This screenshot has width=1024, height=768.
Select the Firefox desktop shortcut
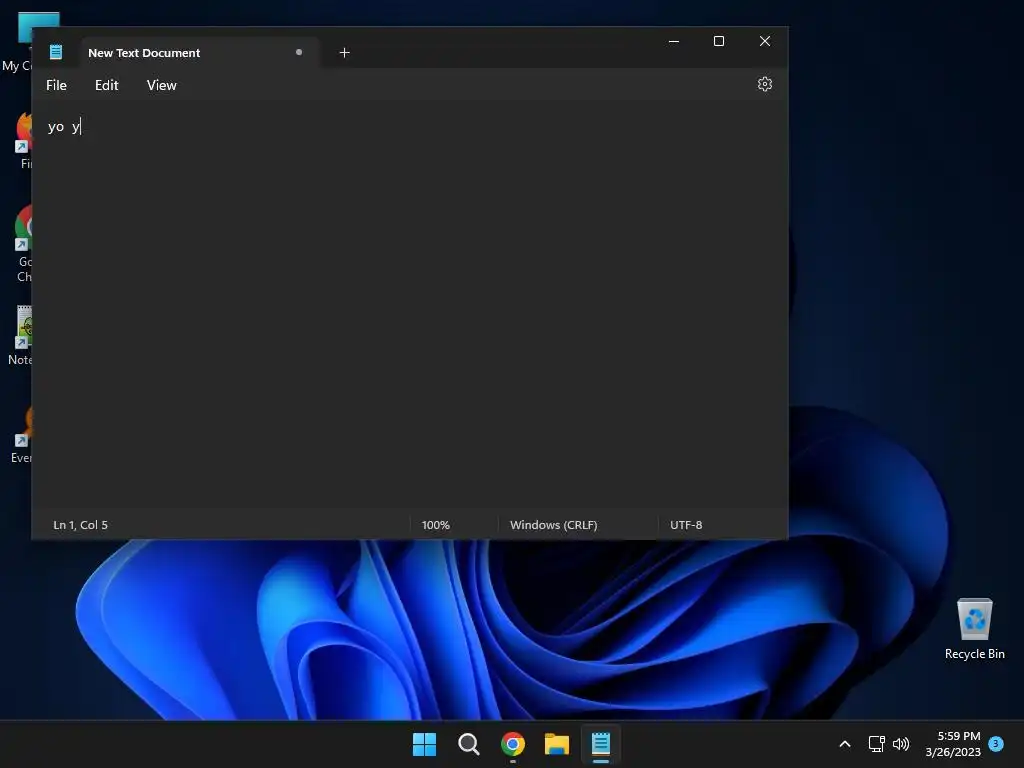(24, 140)
